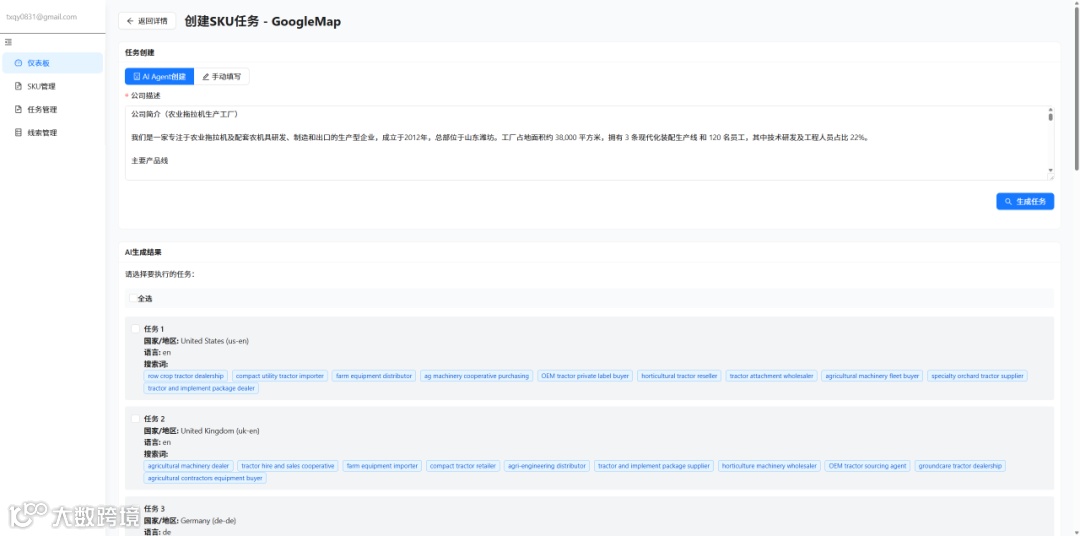
Task: Click tag 'row crop tractor dealership'
Action: click(x=186, y=376)
